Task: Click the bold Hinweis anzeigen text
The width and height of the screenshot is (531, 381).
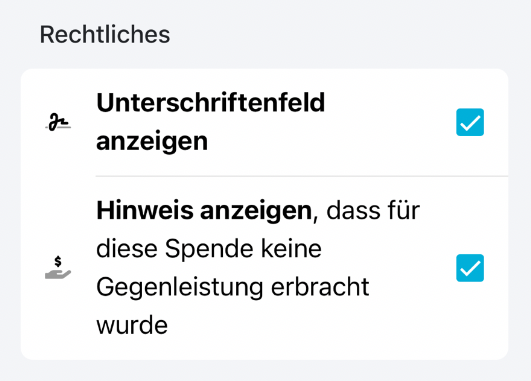Action: 204,211
